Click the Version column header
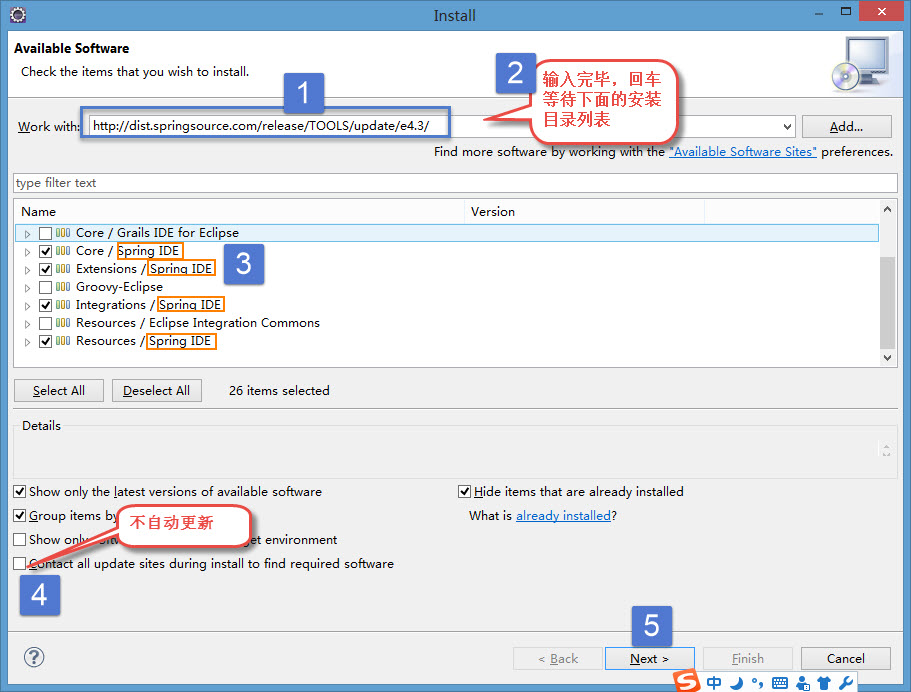Screen dimensions: 911x692 coord(584,211)
